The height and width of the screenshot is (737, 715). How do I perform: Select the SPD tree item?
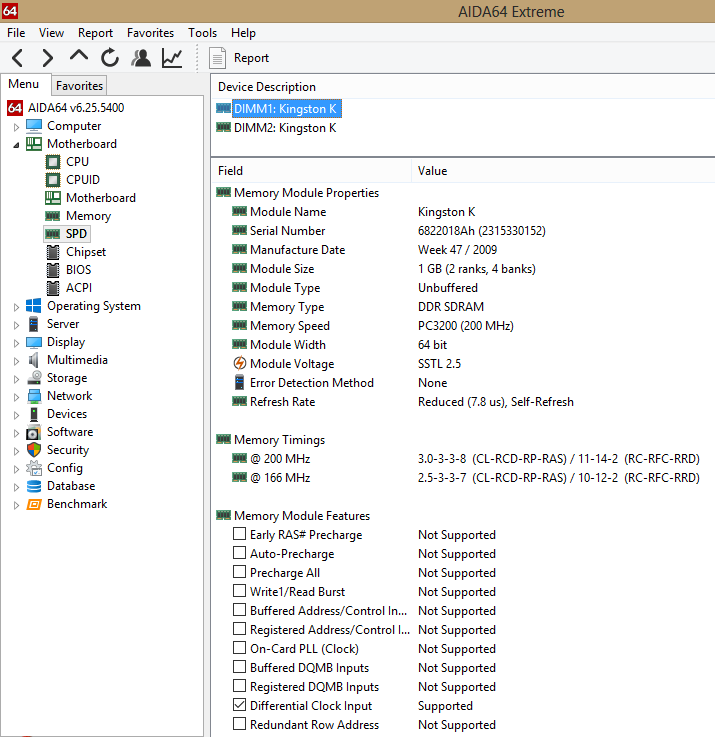(x=76, y=234)
